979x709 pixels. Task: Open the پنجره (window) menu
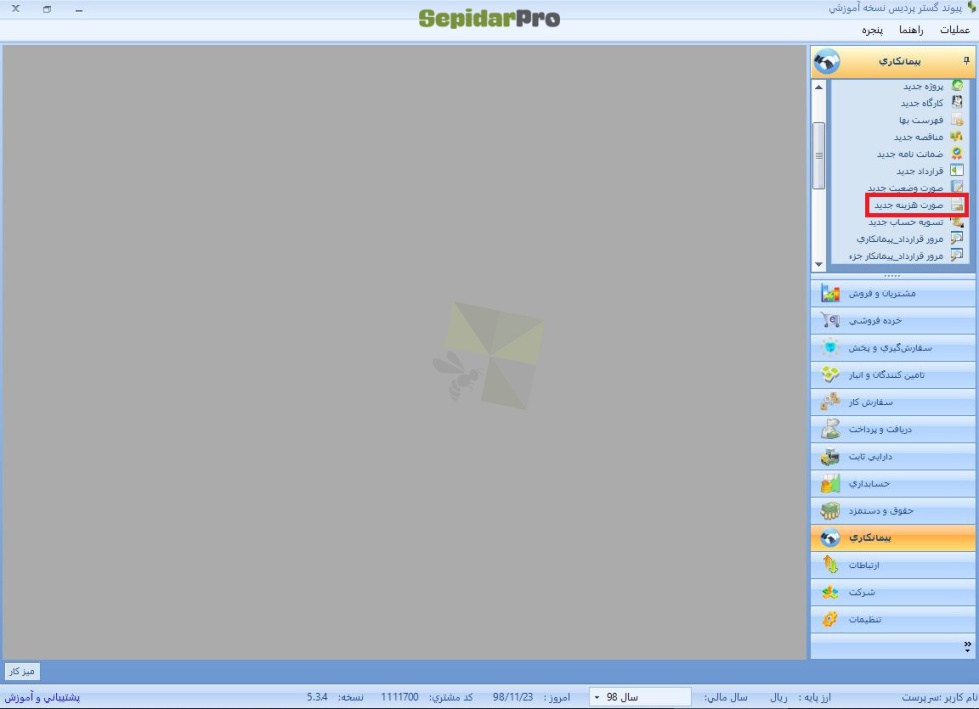872,30
